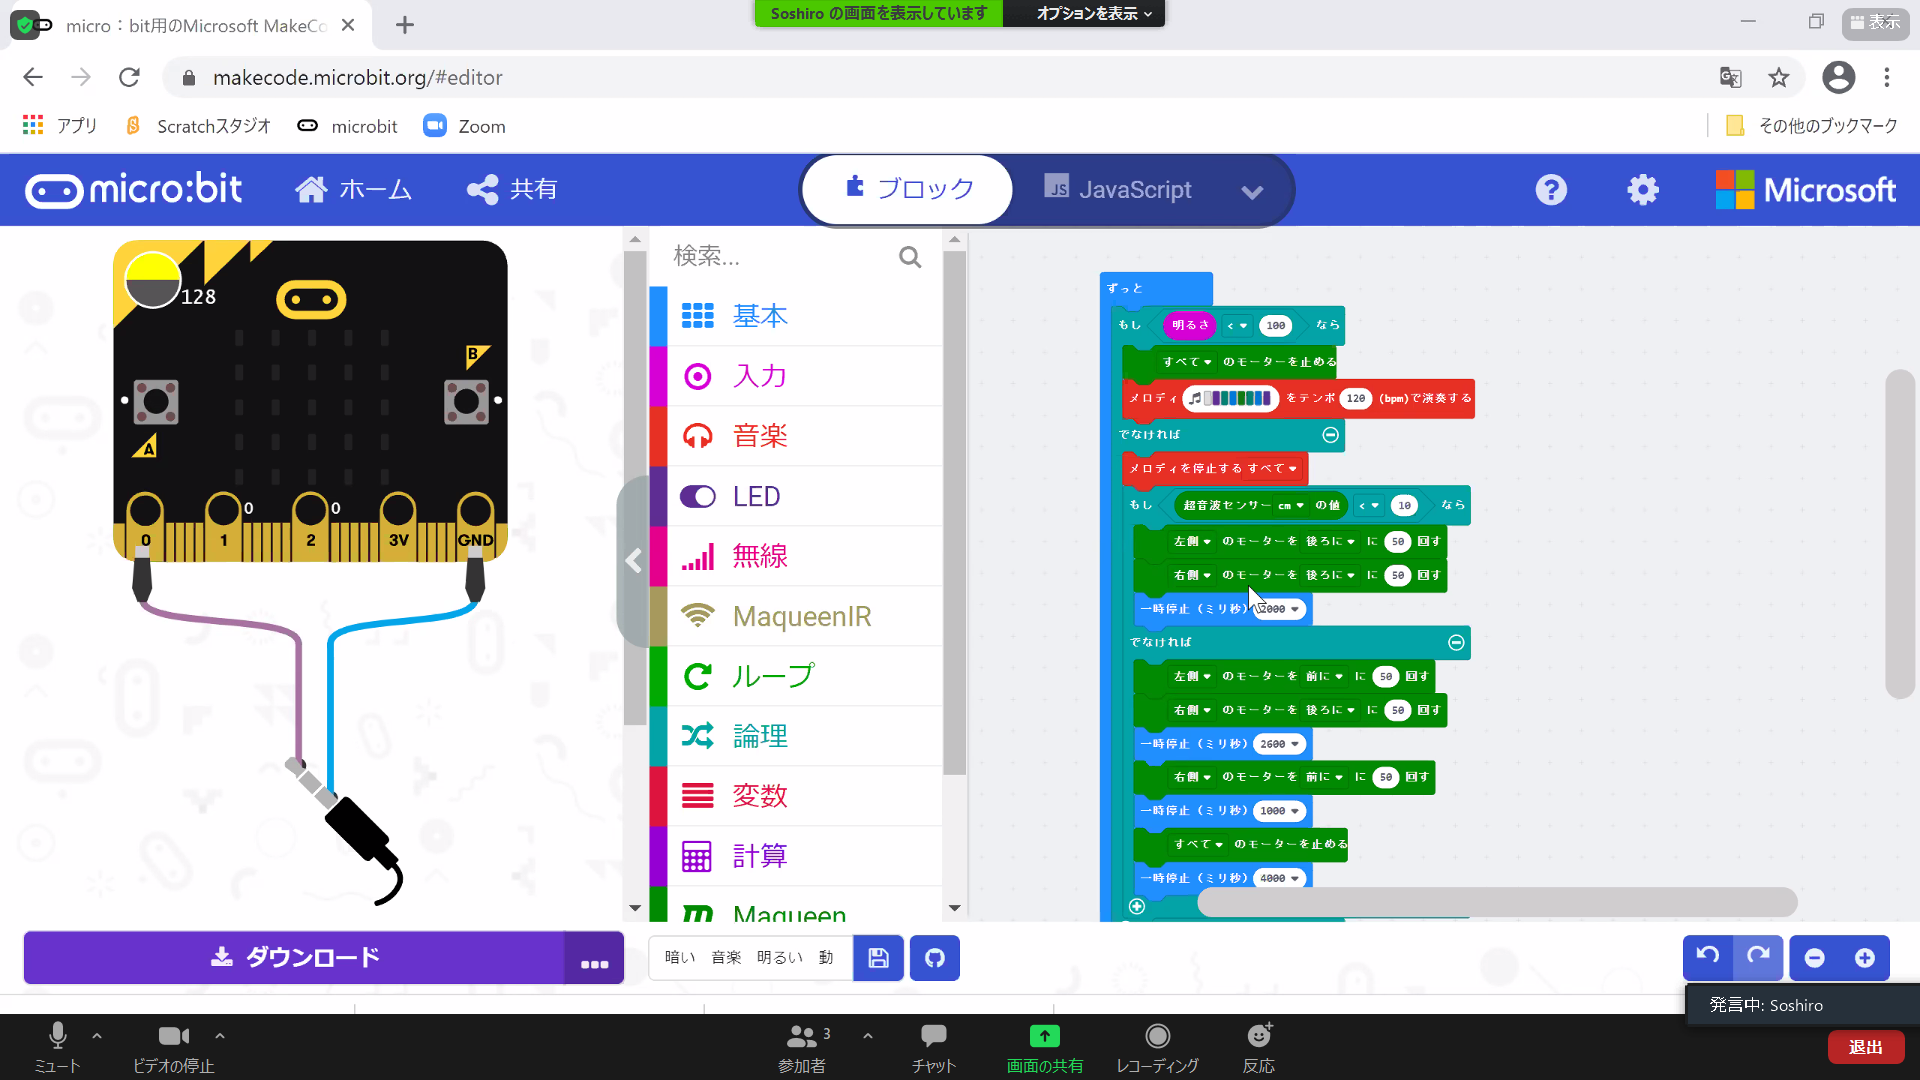
Task: Open the help question mark menu
Action: point(1551,190)
